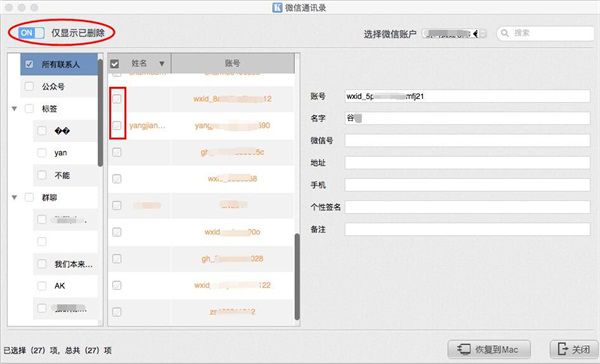Check the yangjian... contact row checkbox

pos(117,126)
